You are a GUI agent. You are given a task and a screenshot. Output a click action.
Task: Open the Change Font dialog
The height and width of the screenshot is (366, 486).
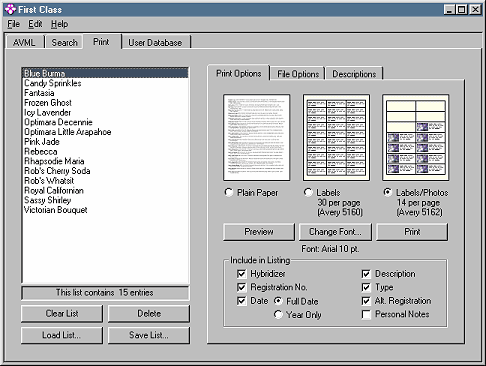(335, 232)
